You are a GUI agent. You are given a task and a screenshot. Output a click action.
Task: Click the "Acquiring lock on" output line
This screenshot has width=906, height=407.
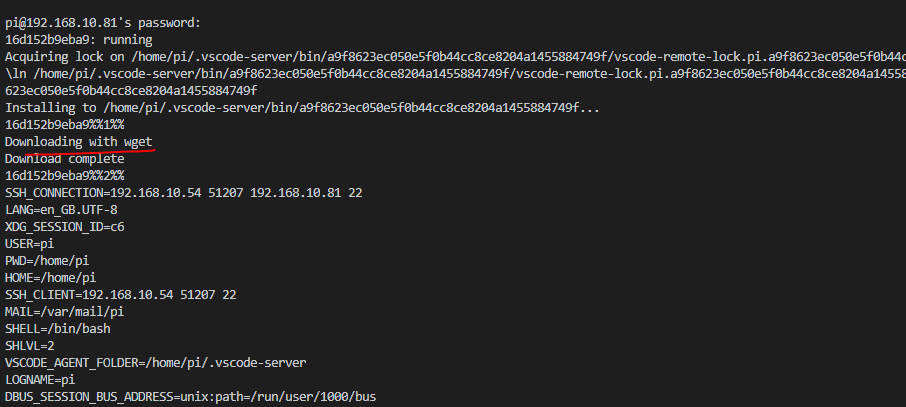(450, 56)
